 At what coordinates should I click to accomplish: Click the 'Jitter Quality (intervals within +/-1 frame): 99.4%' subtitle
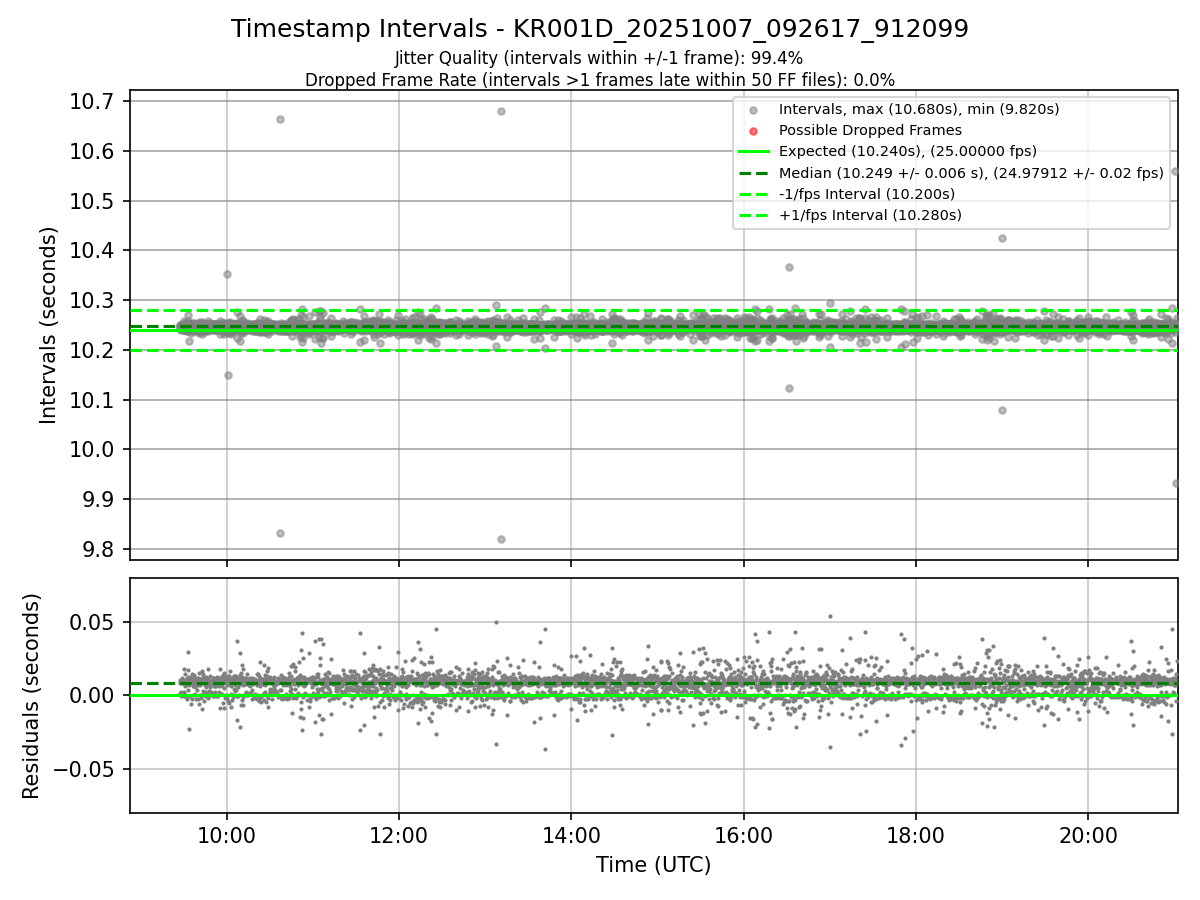(599, 59)
